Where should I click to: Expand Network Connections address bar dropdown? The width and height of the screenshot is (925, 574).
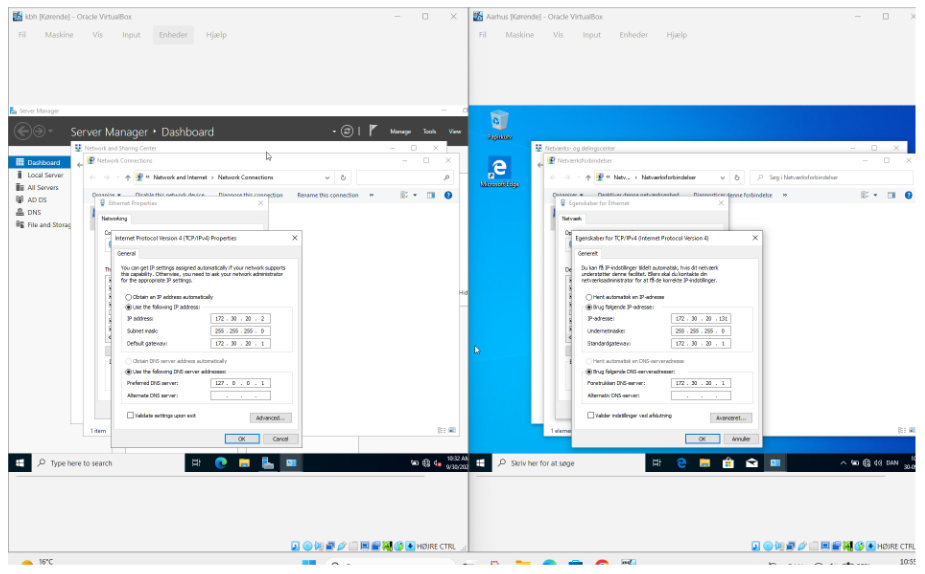point(327,177)
